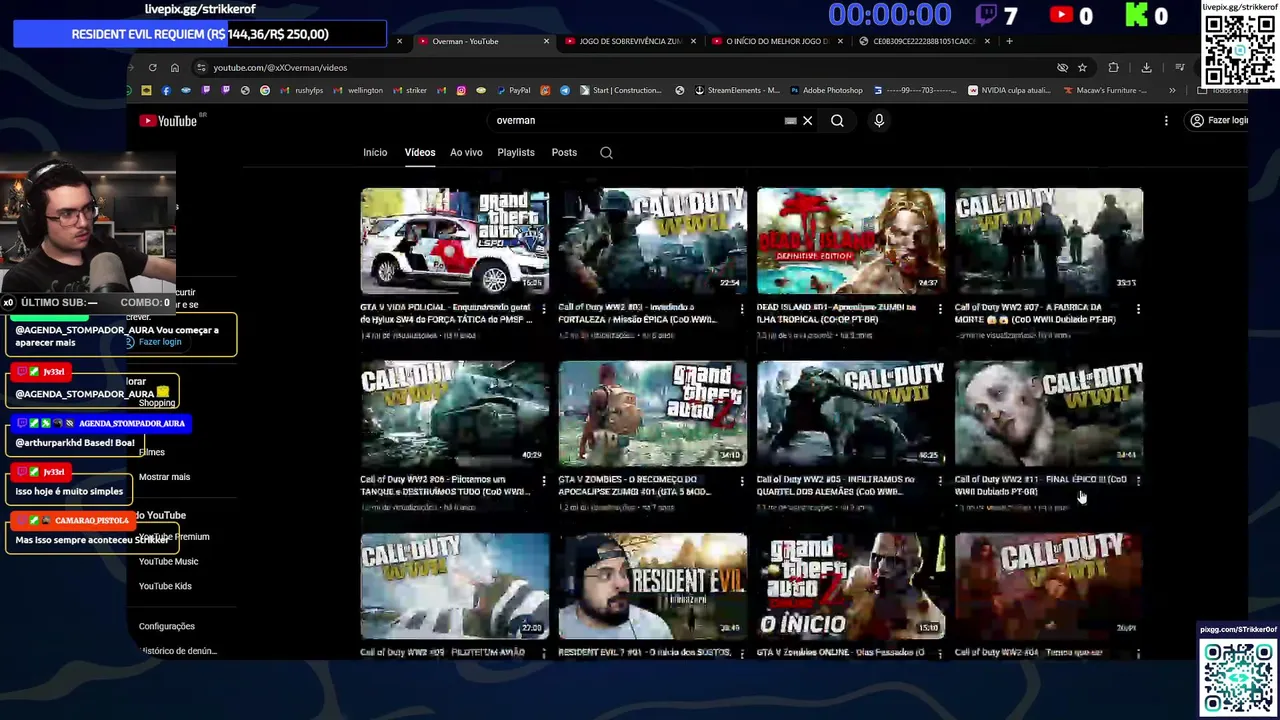Screen dimensions: 1280x720
Task: Open the PayPal bookmark
Action: [514, 90]
